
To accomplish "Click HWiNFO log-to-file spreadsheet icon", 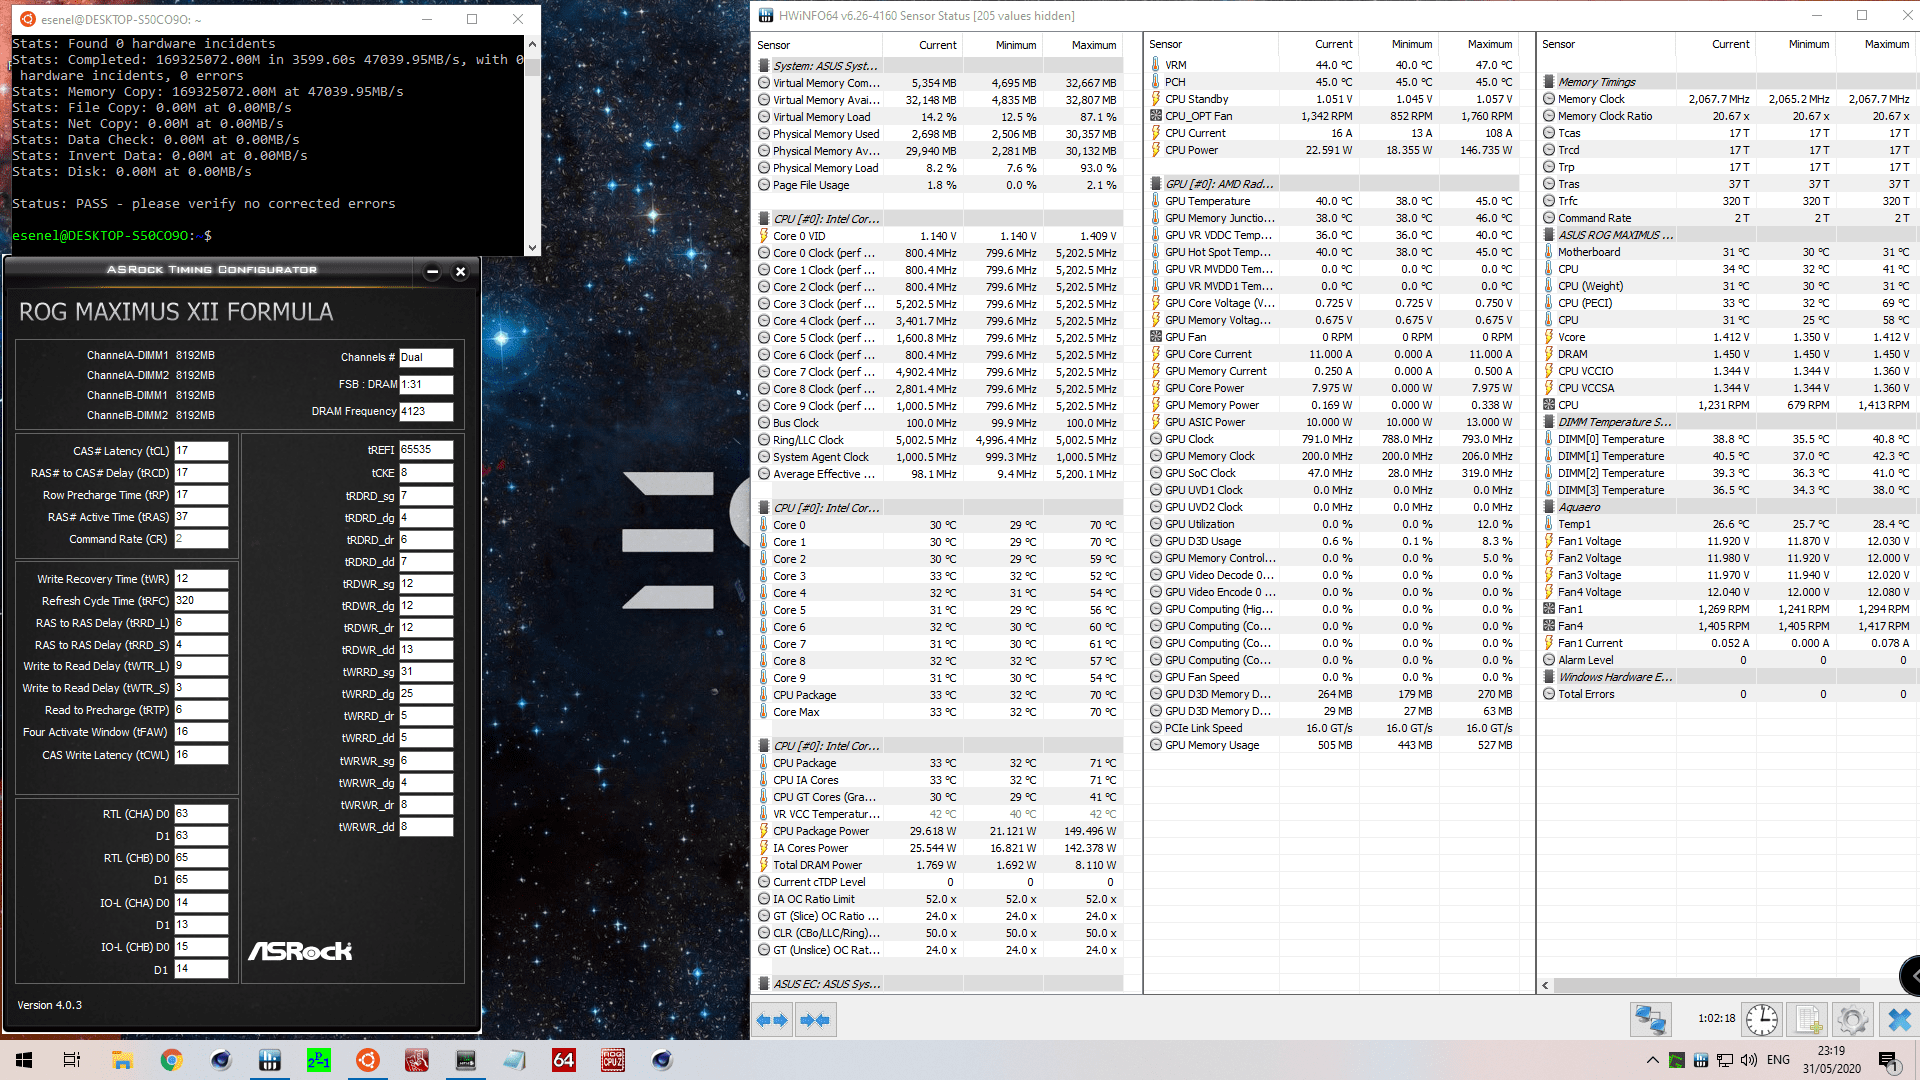I will click(1808, 1020).
